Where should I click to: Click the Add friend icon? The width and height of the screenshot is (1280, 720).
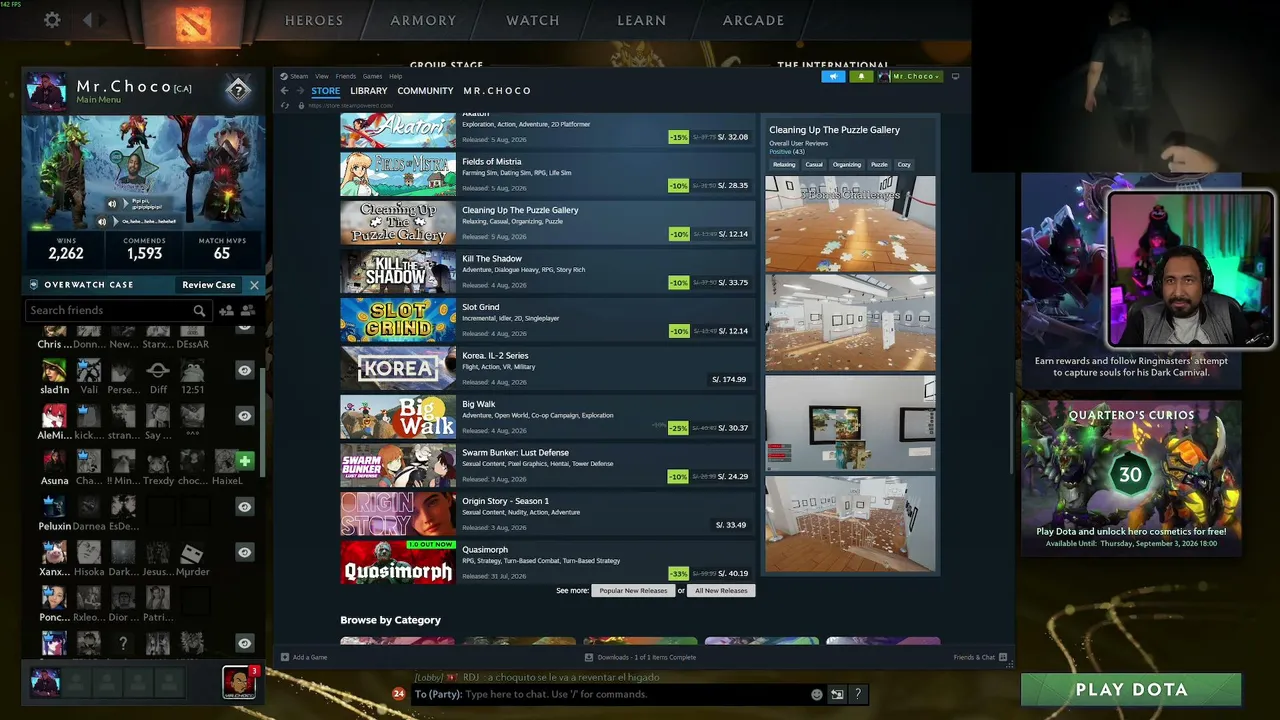[227, 311]
